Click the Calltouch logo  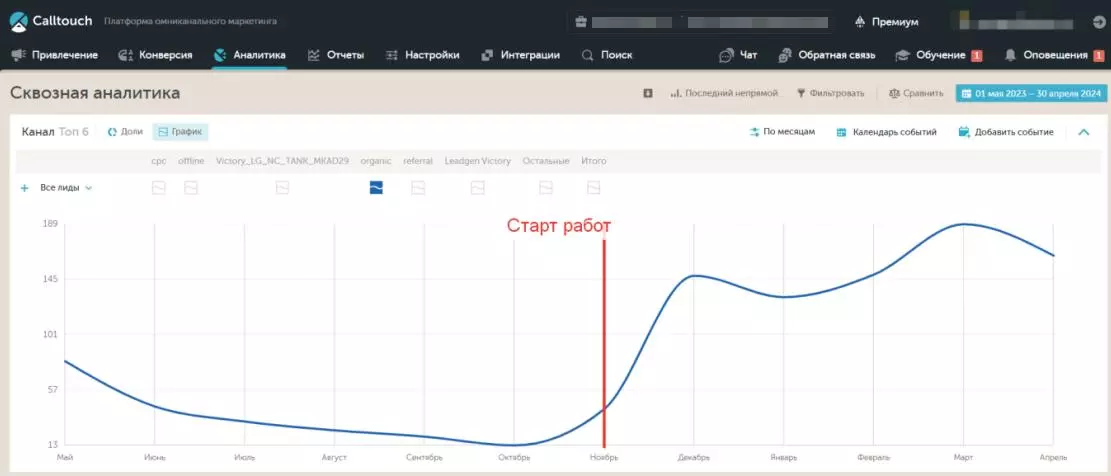(x=50, y=21)
